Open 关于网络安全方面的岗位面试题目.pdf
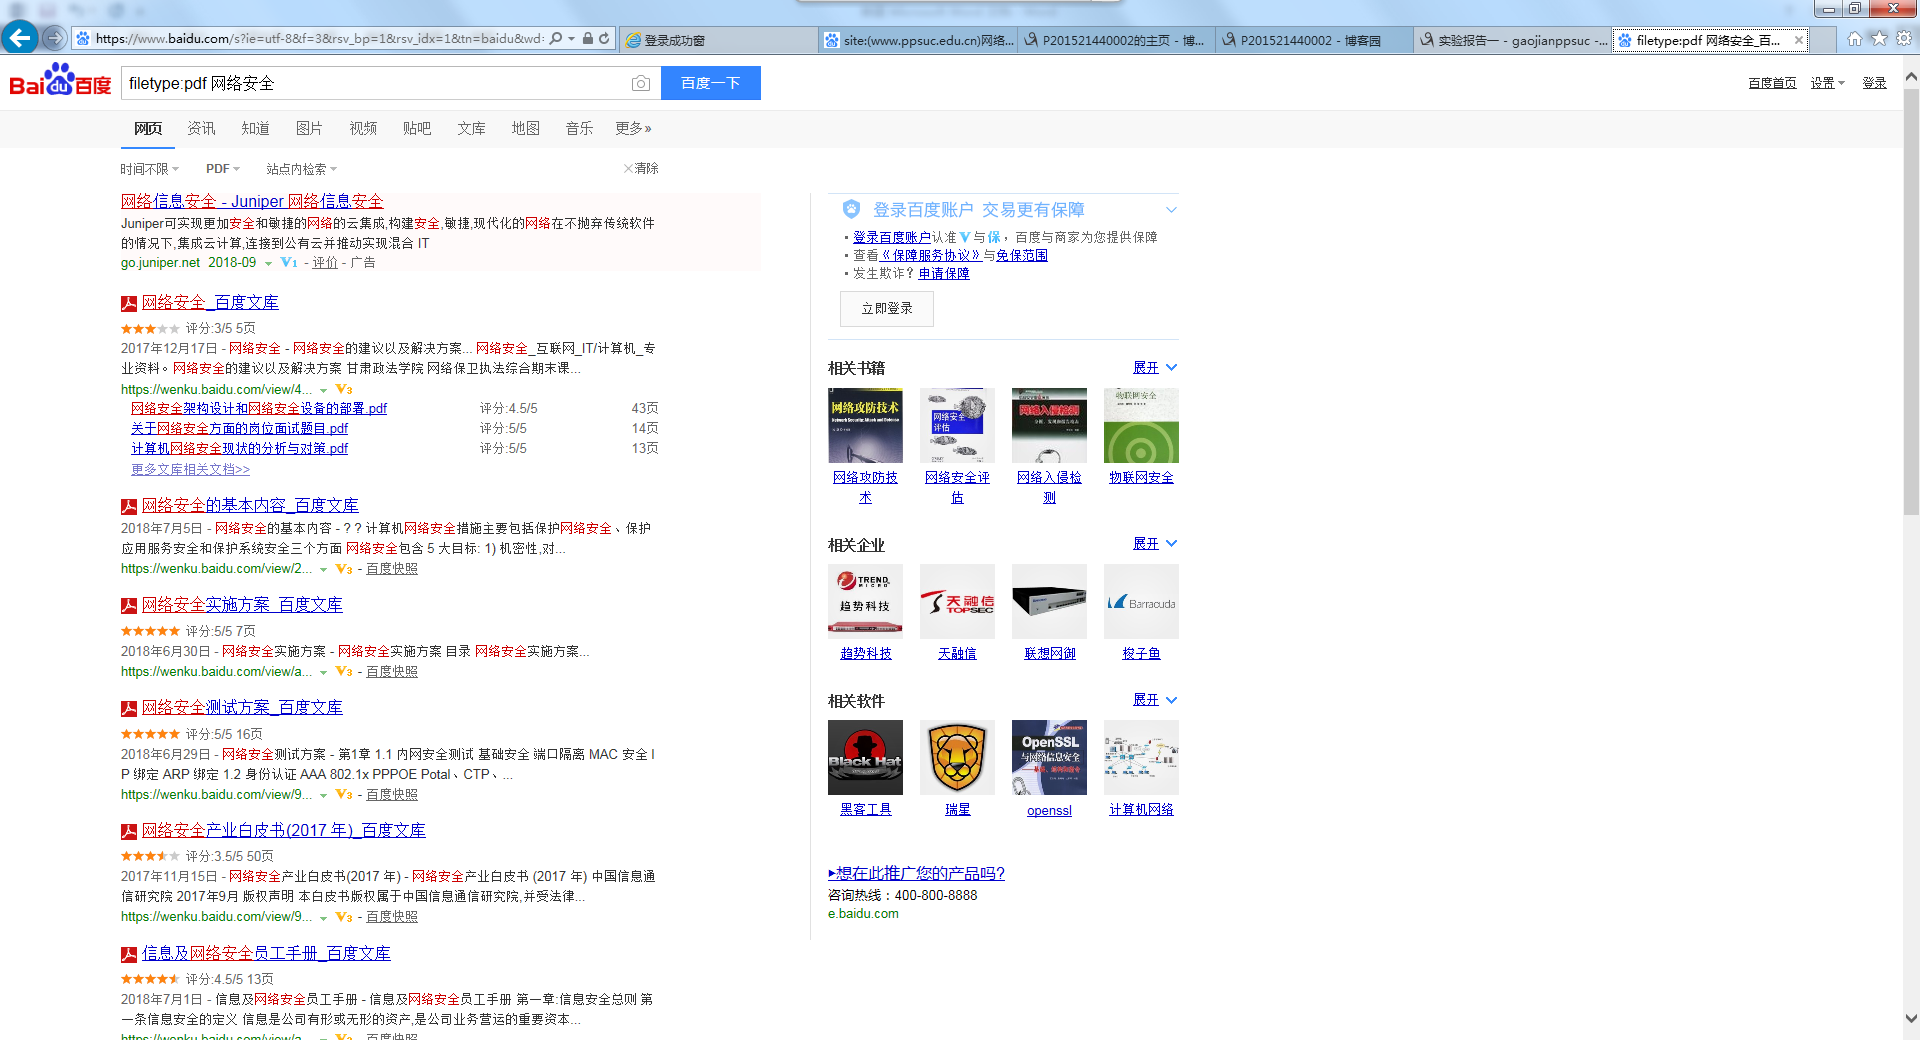1920x1040 pixels. tap(239, 429)
